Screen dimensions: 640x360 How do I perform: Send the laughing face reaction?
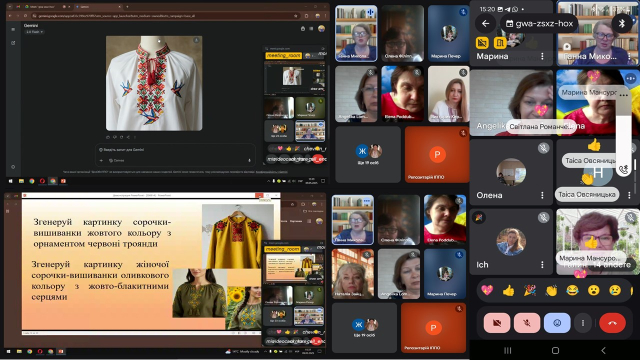point(573,290)
